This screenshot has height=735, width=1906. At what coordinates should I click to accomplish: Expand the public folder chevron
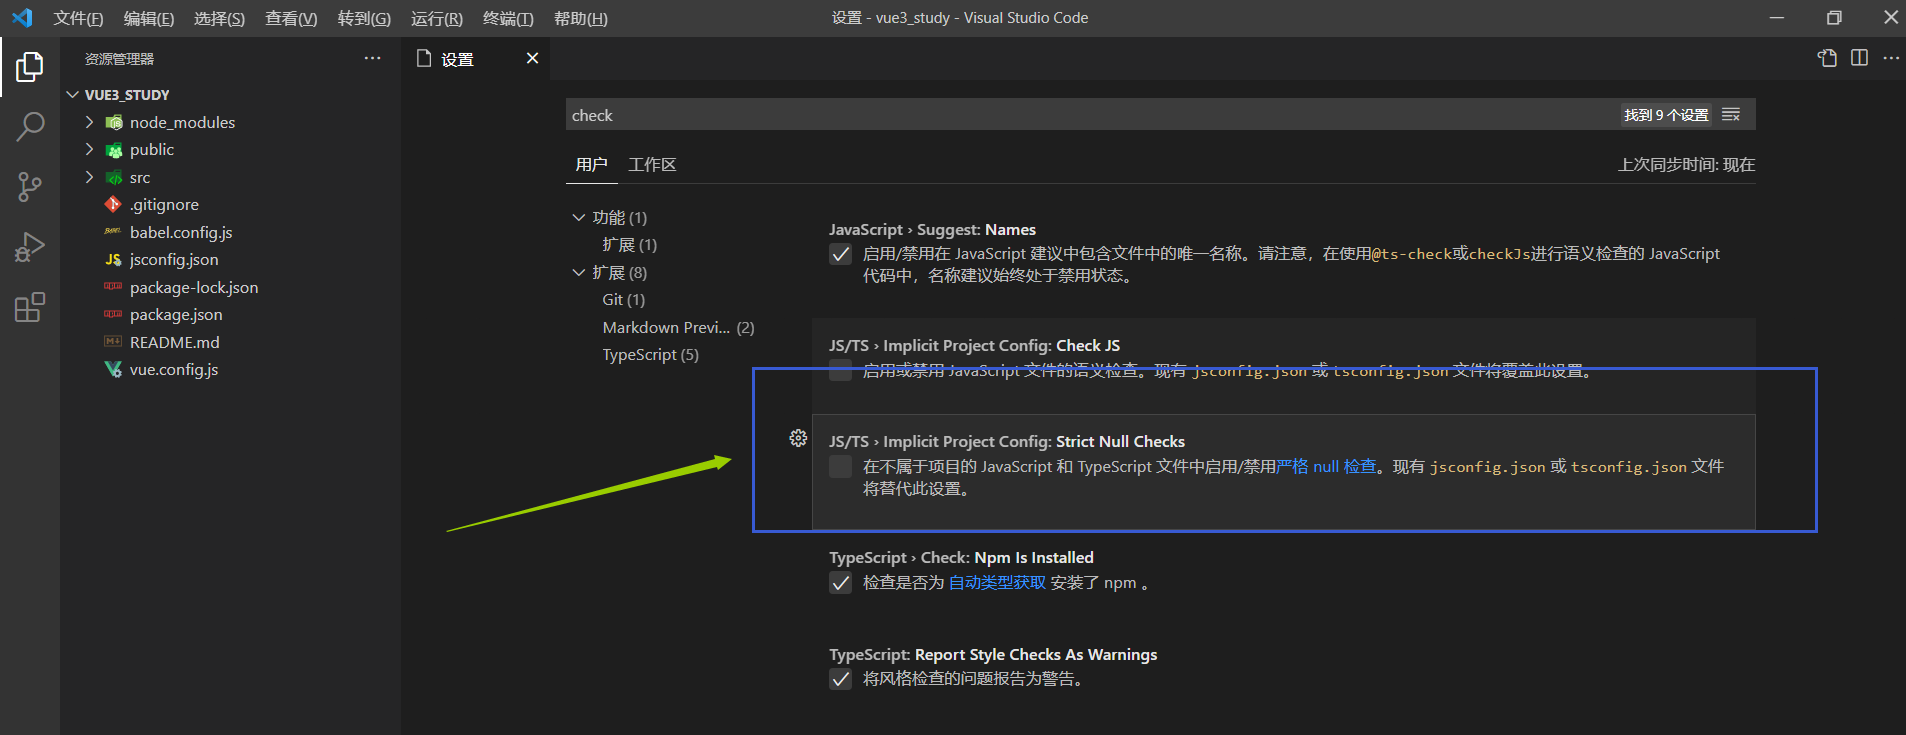pos(89,149)
